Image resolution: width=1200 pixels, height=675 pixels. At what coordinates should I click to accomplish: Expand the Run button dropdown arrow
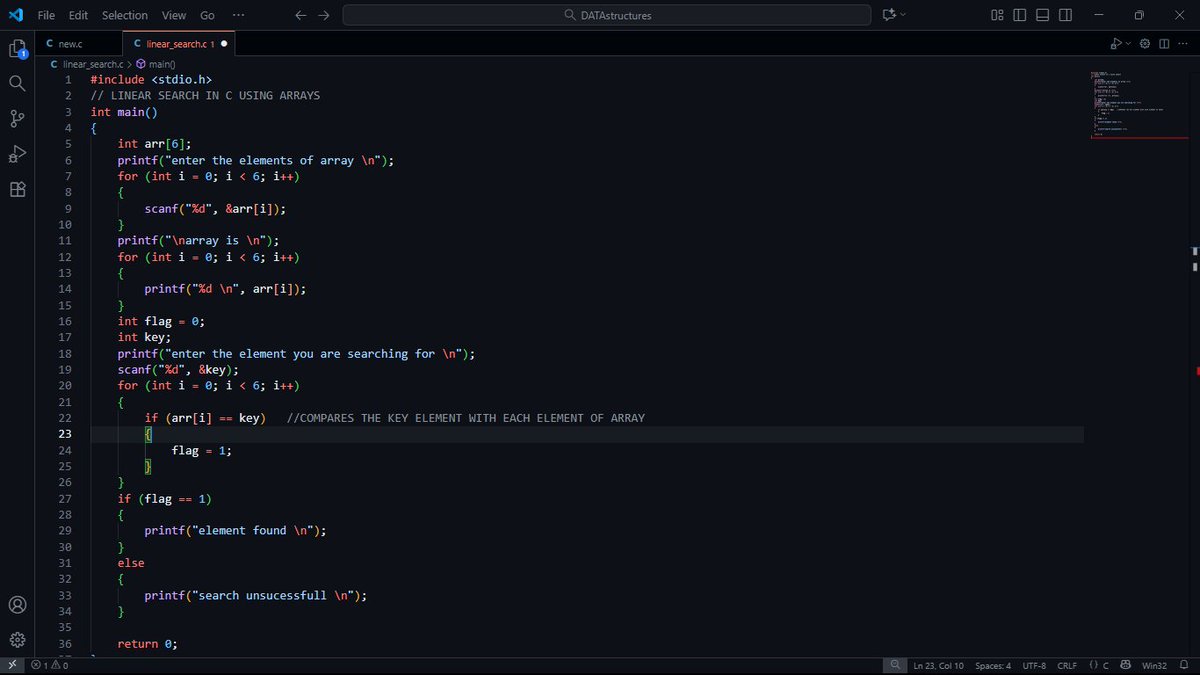point(1129,44)
